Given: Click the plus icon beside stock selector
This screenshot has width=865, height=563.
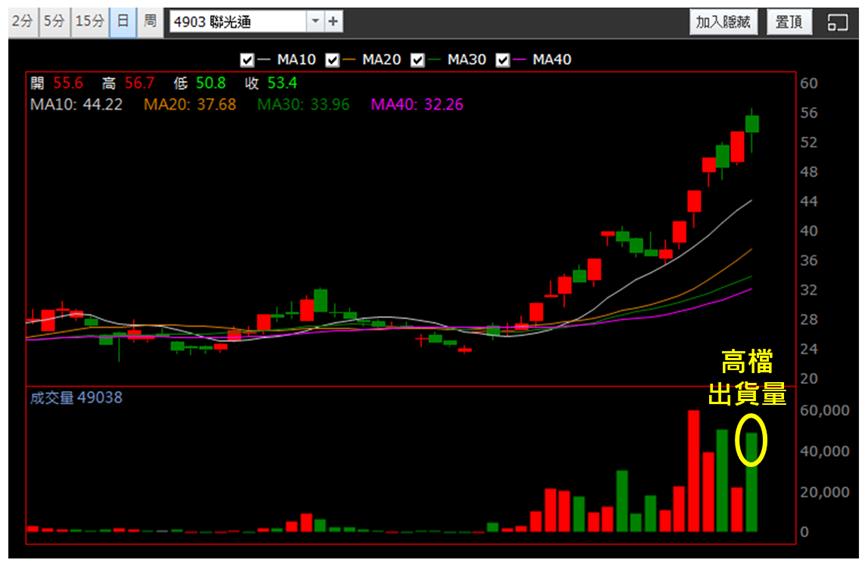Looking at the screenshot, I should click(x=333, y=22).
